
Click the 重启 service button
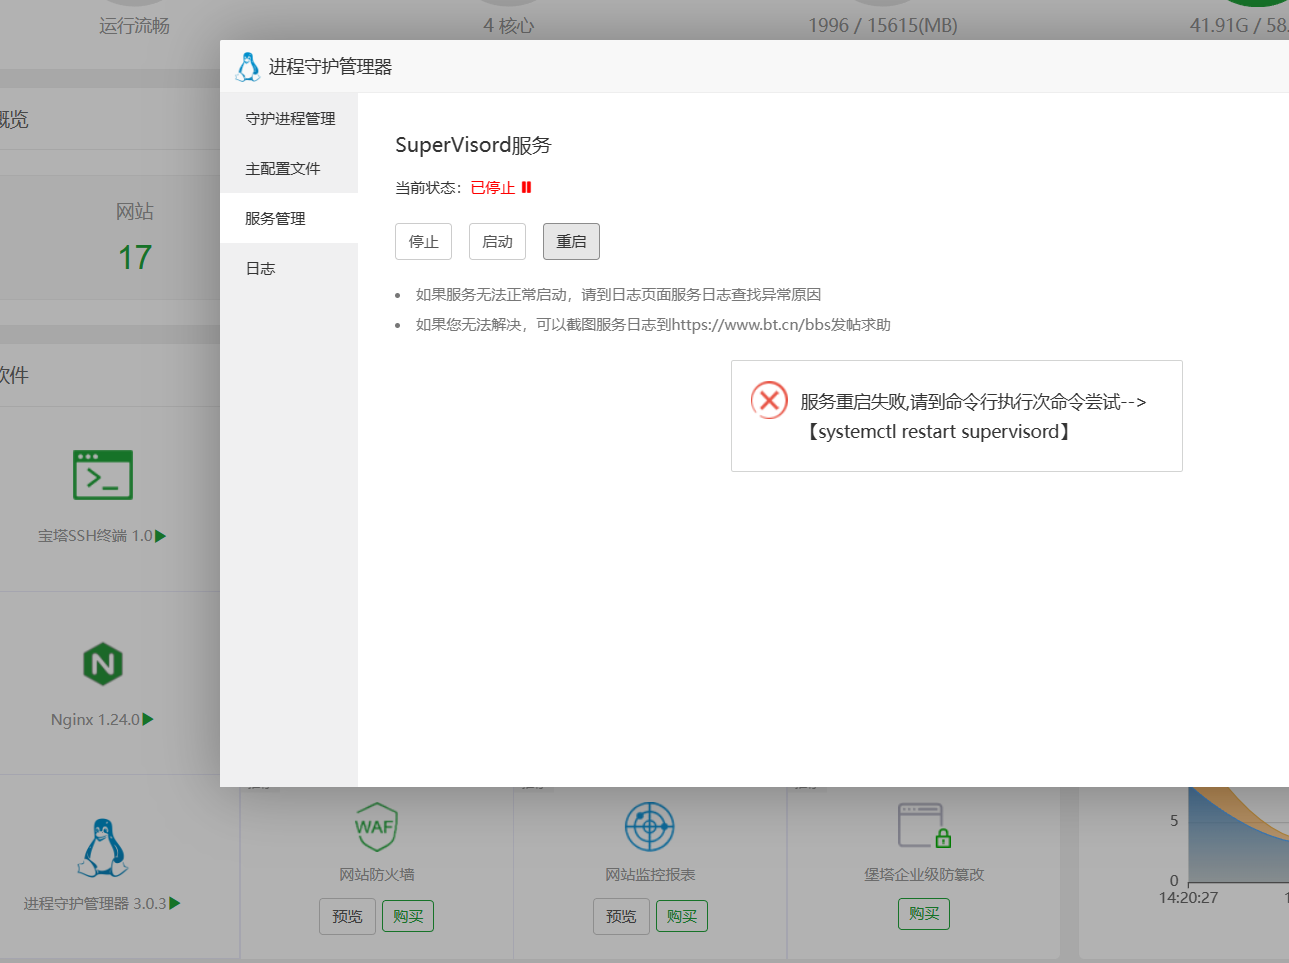tap(571, 241)
